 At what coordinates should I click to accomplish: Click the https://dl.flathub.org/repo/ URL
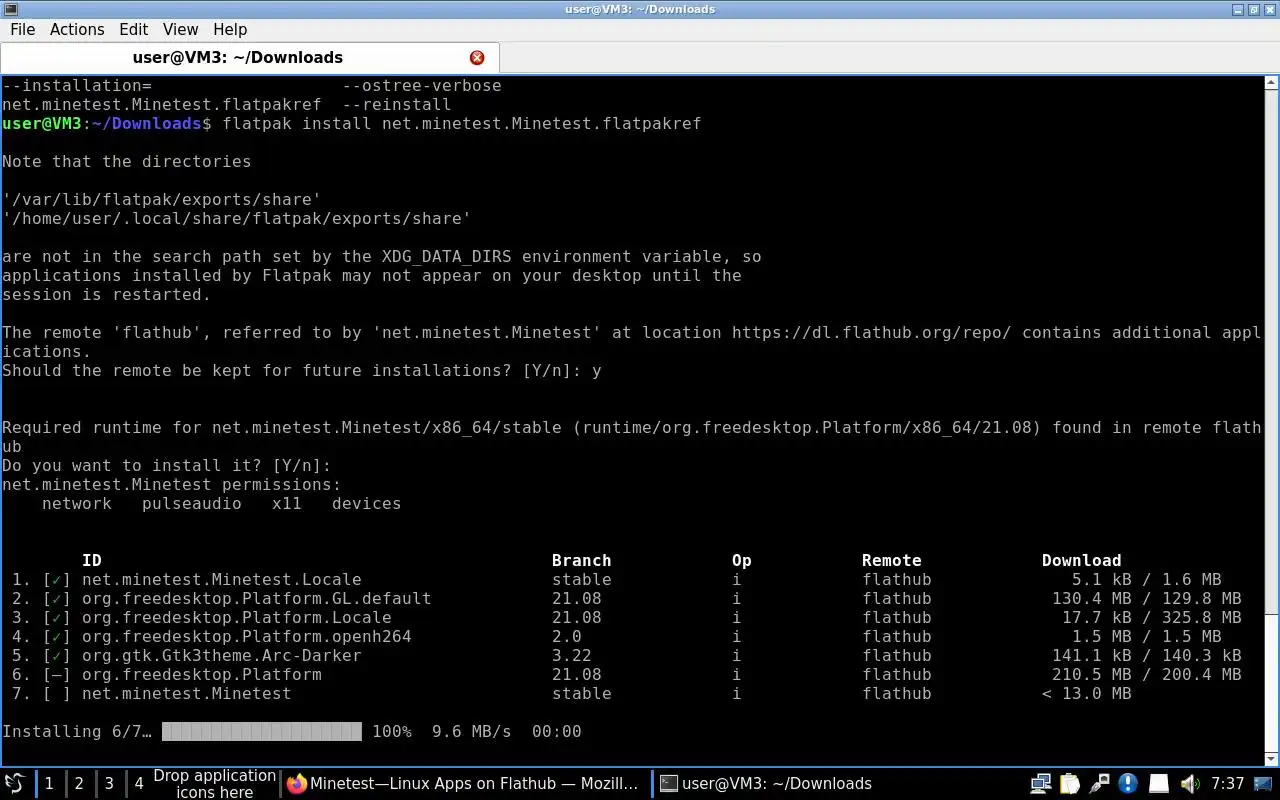(x=872, y=332)
